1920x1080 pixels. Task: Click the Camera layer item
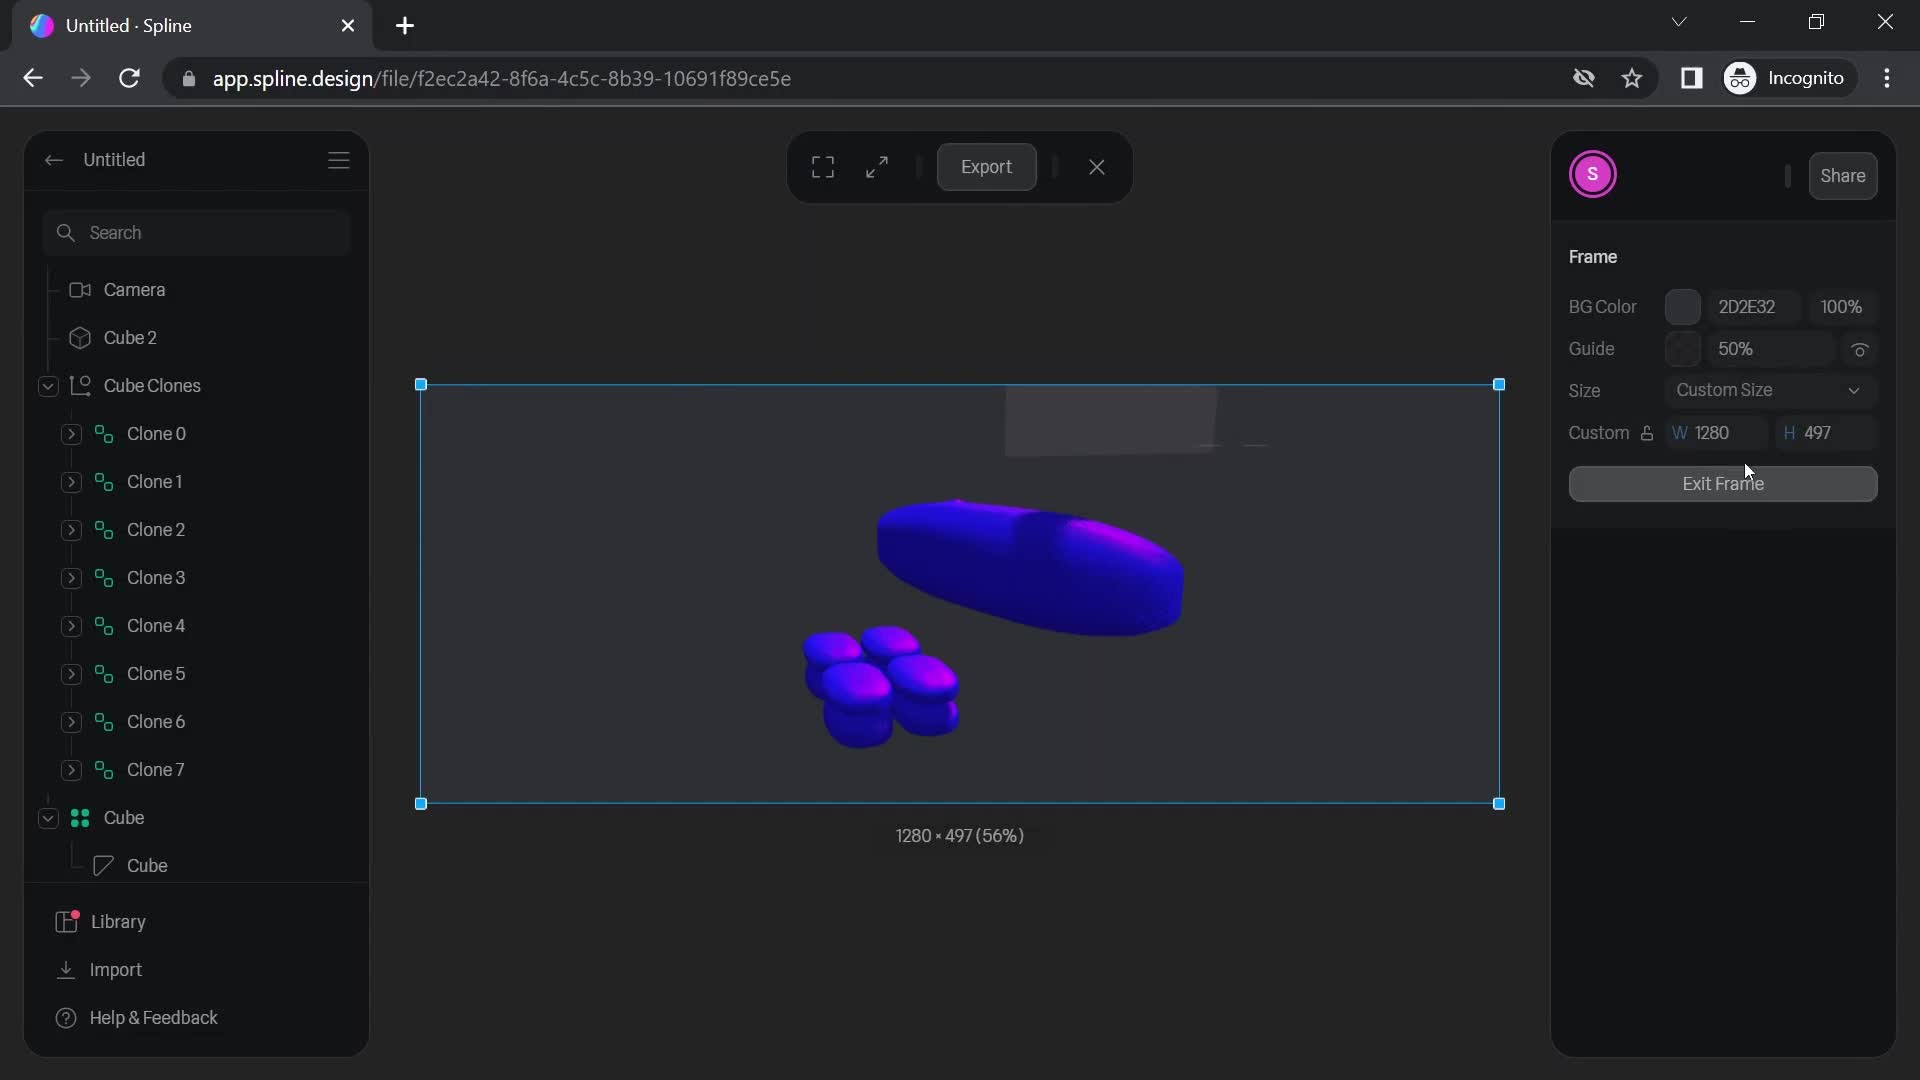click(x=135, y=289)
